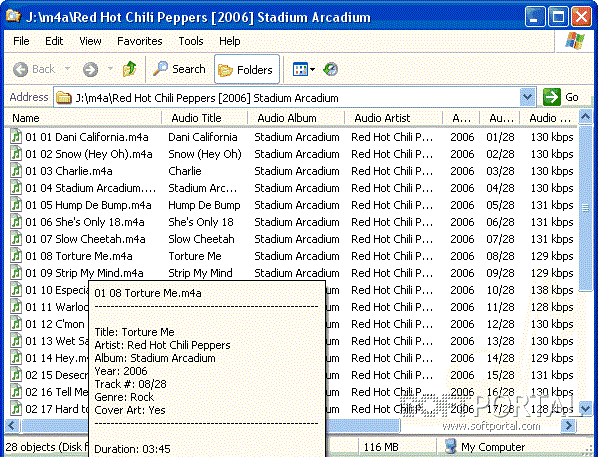This screenshot has height=457, width=598.
Task: Click the horizontal scrollbar right arrow
Action: pos(569,425)
